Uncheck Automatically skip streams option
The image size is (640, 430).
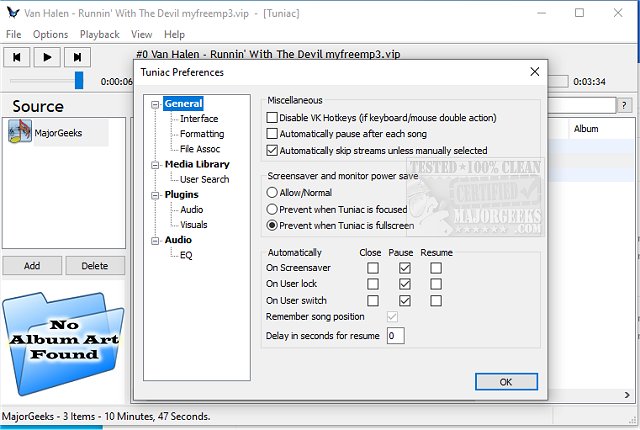(x=272, y=150)
